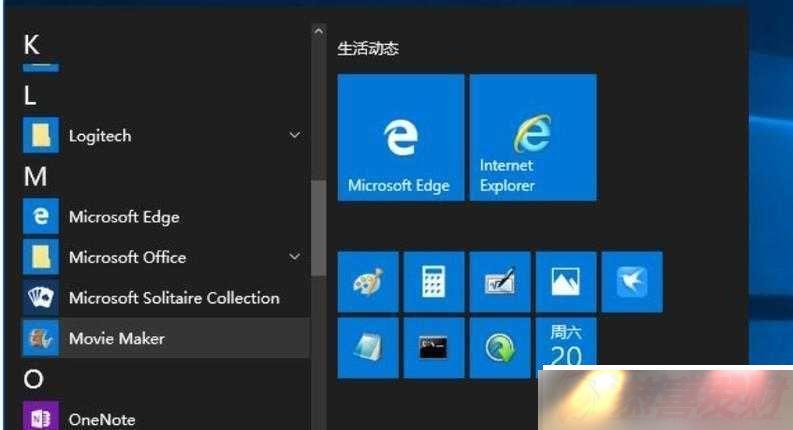Click the letter K section header

click(31, 45)
